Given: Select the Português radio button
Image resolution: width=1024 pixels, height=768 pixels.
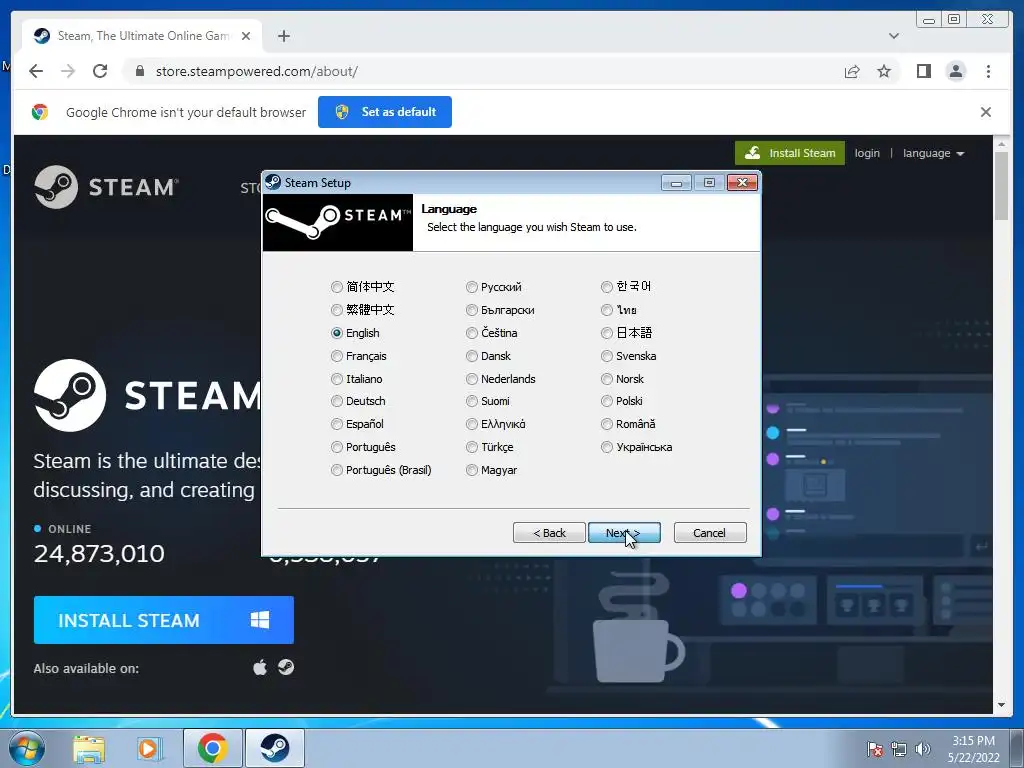Looking at the screenshot, I should coord(336,447).
